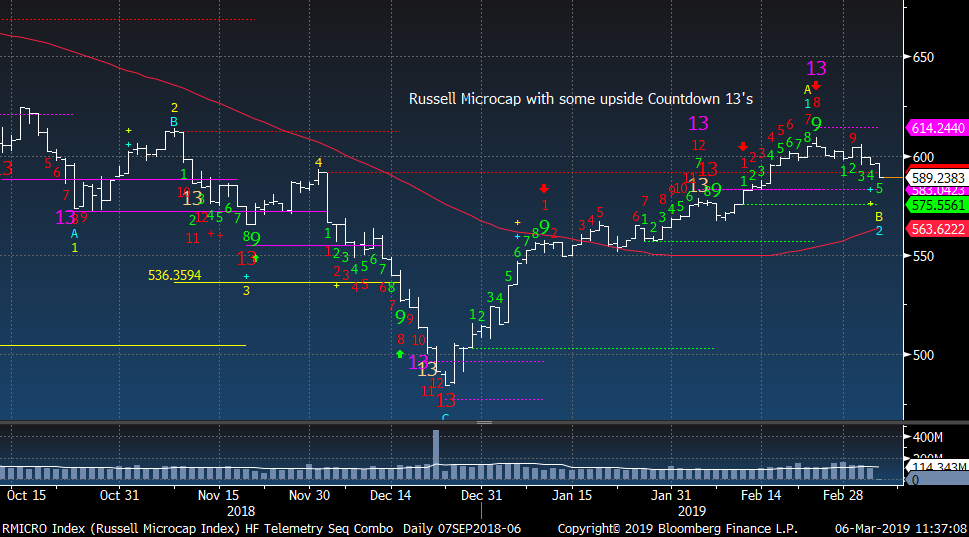Click the yellow A marker under topmost 13
The height and width of the screenshot is (537, 969).
click(x=807, y=90)
